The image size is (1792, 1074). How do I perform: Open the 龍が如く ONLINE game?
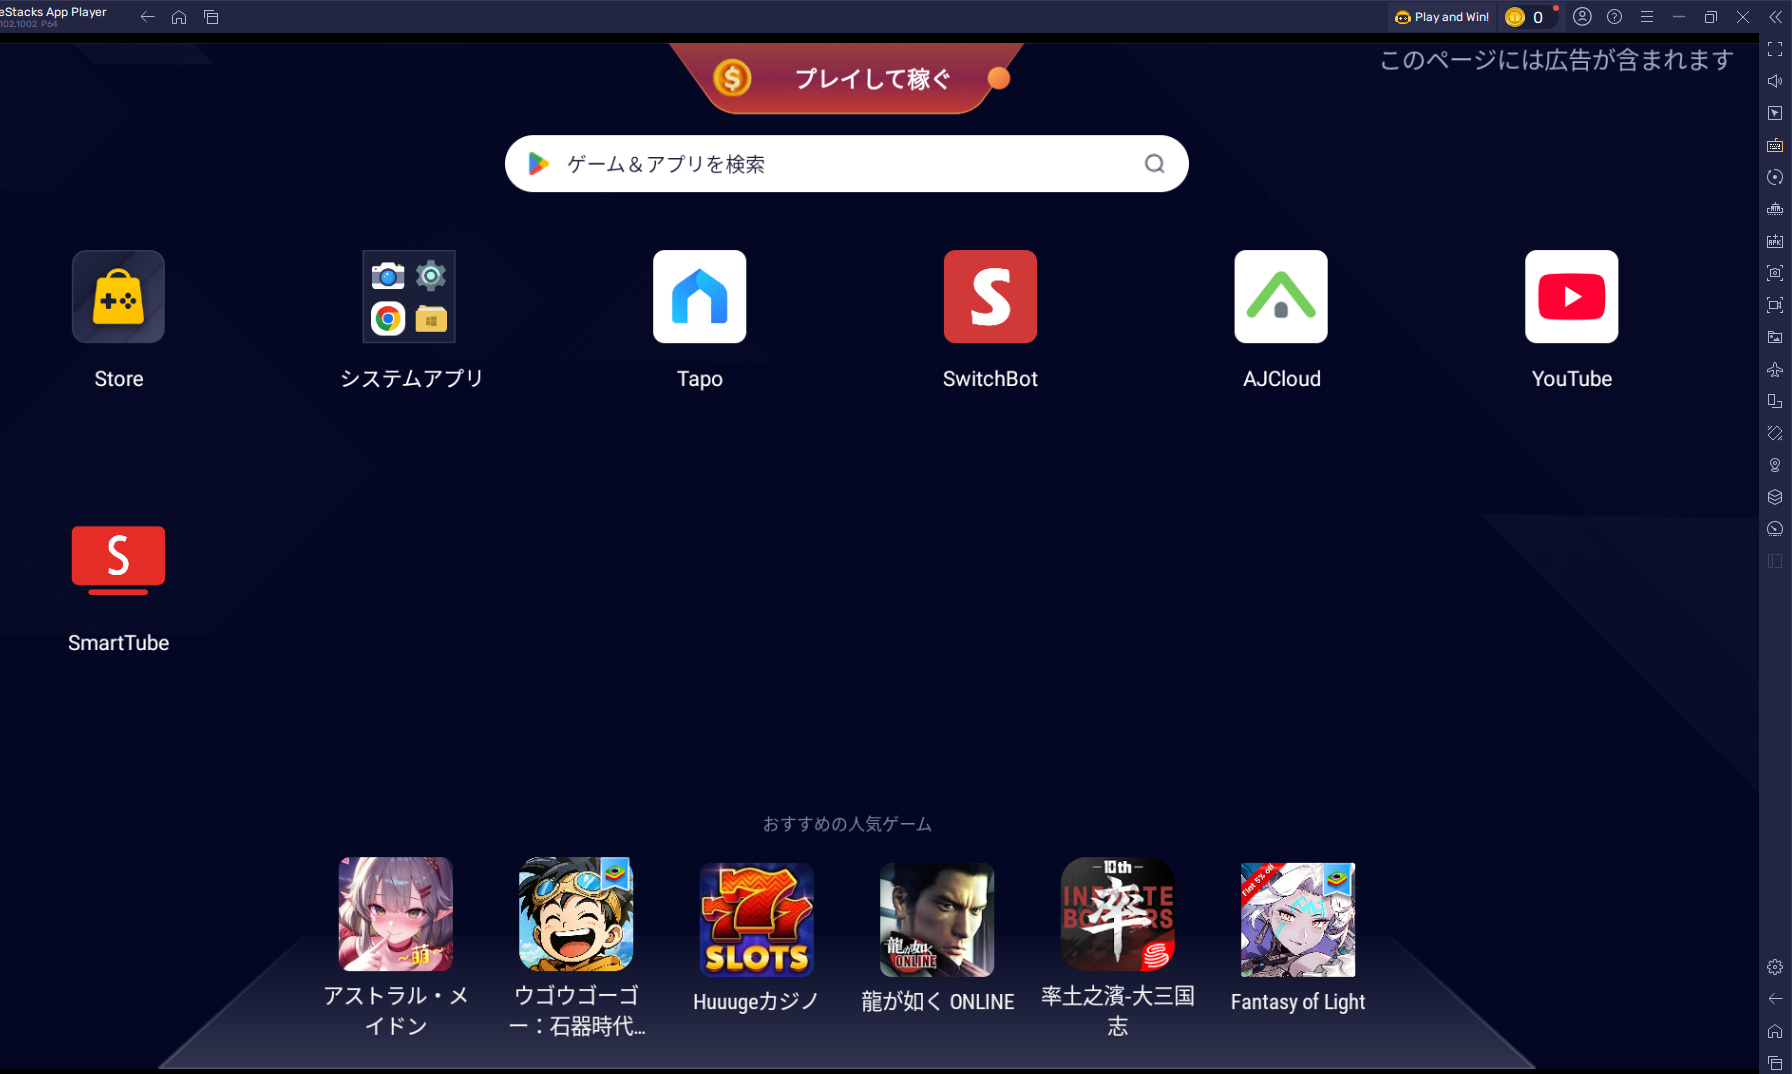click(x=937, y=920)
